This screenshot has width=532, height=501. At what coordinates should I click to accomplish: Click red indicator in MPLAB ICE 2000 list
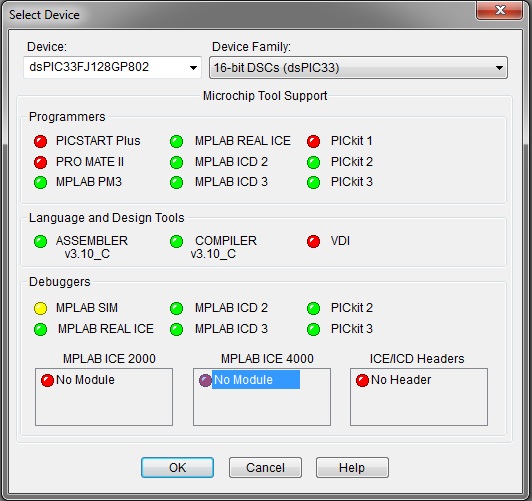[47, 380]
